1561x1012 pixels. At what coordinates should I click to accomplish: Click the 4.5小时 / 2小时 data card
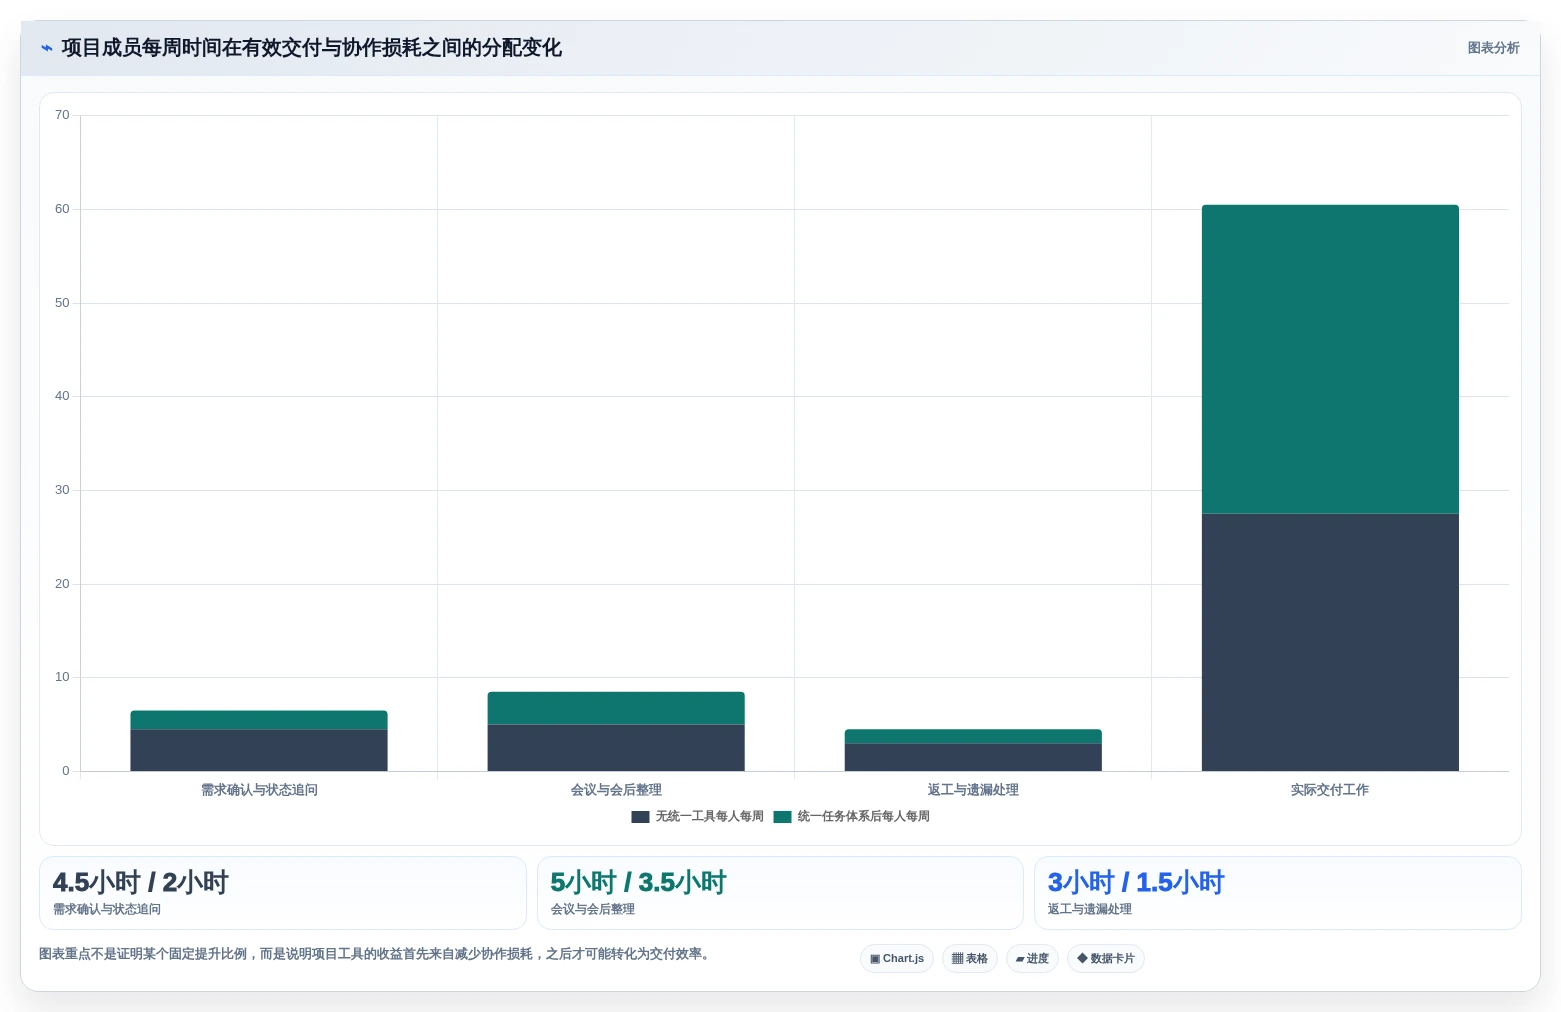click(x=283, y=893)
